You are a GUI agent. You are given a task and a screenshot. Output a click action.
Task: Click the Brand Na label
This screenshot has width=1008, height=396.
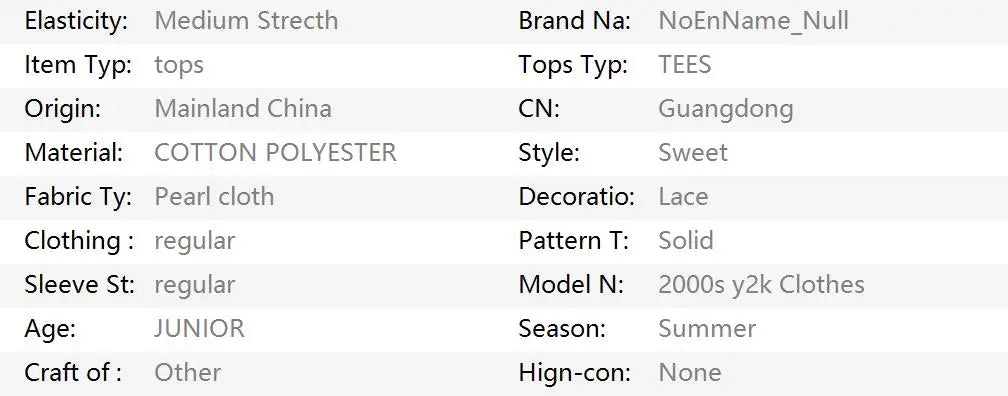[575, 21]
